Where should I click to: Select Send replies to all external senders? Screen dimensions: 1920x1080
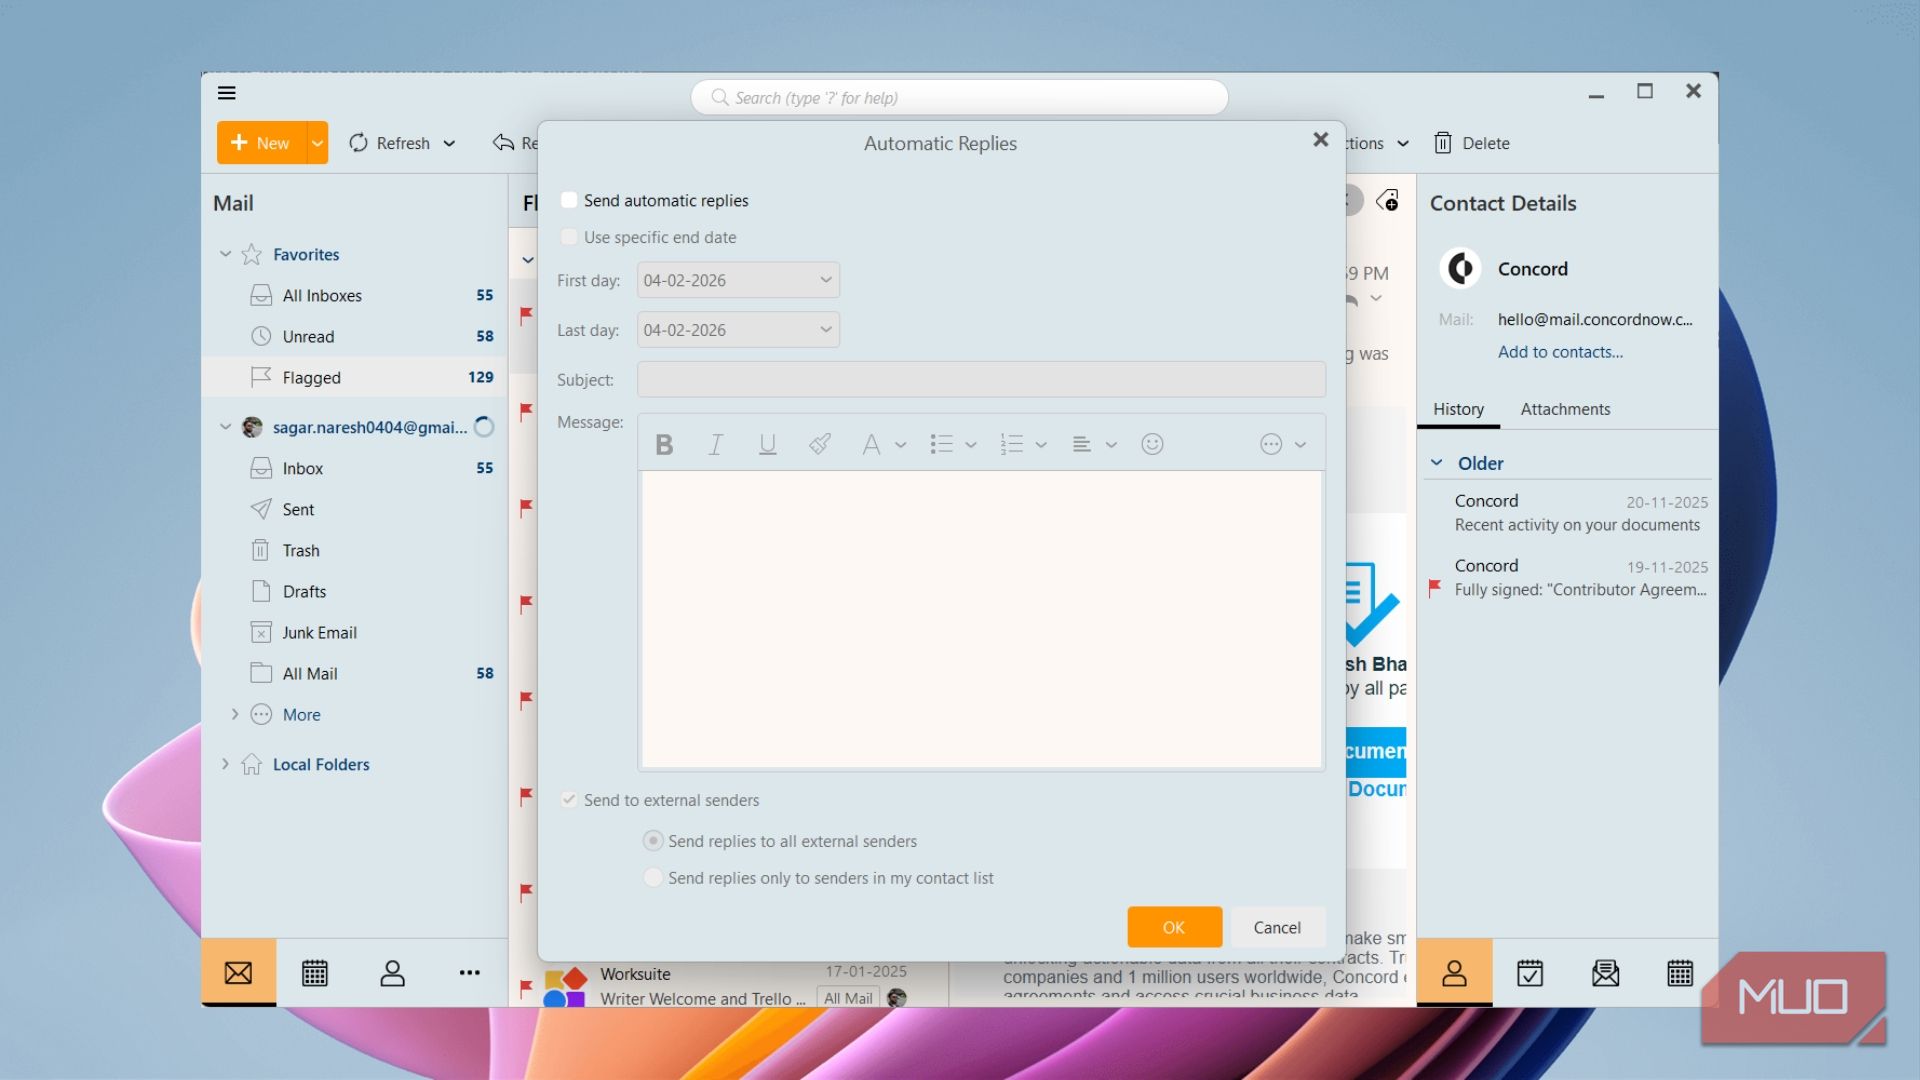click(x=653, y=841)
